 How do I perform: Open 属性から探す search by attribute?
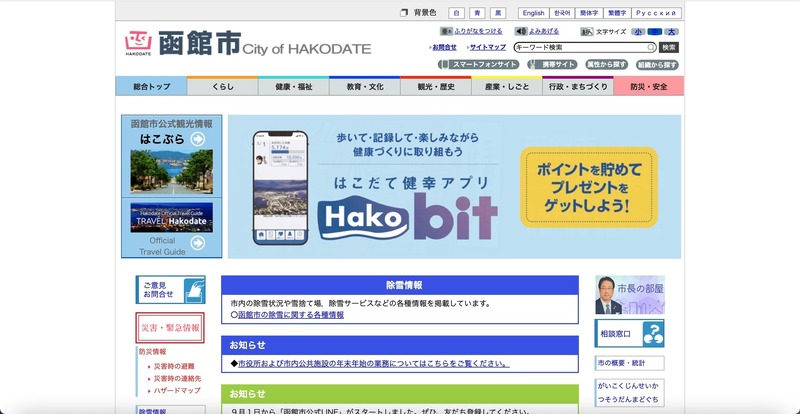pyautogui.click(x=606, y=64)
